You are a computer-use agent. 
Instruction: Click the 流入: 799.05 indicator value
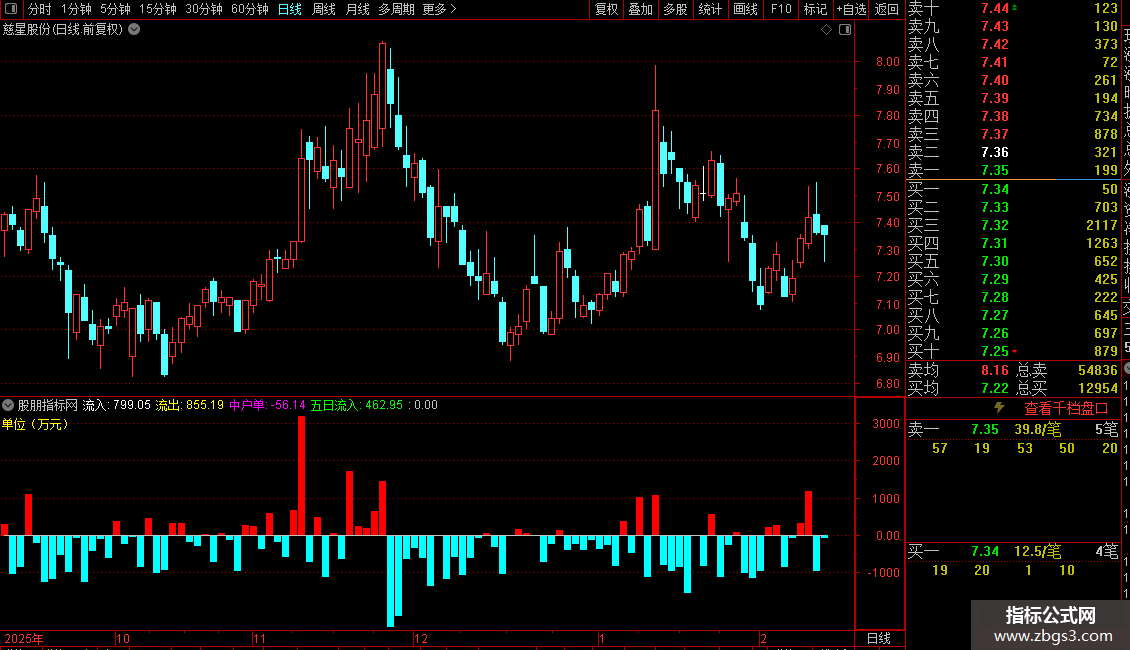pyautogui.click(x=116, y=405)
